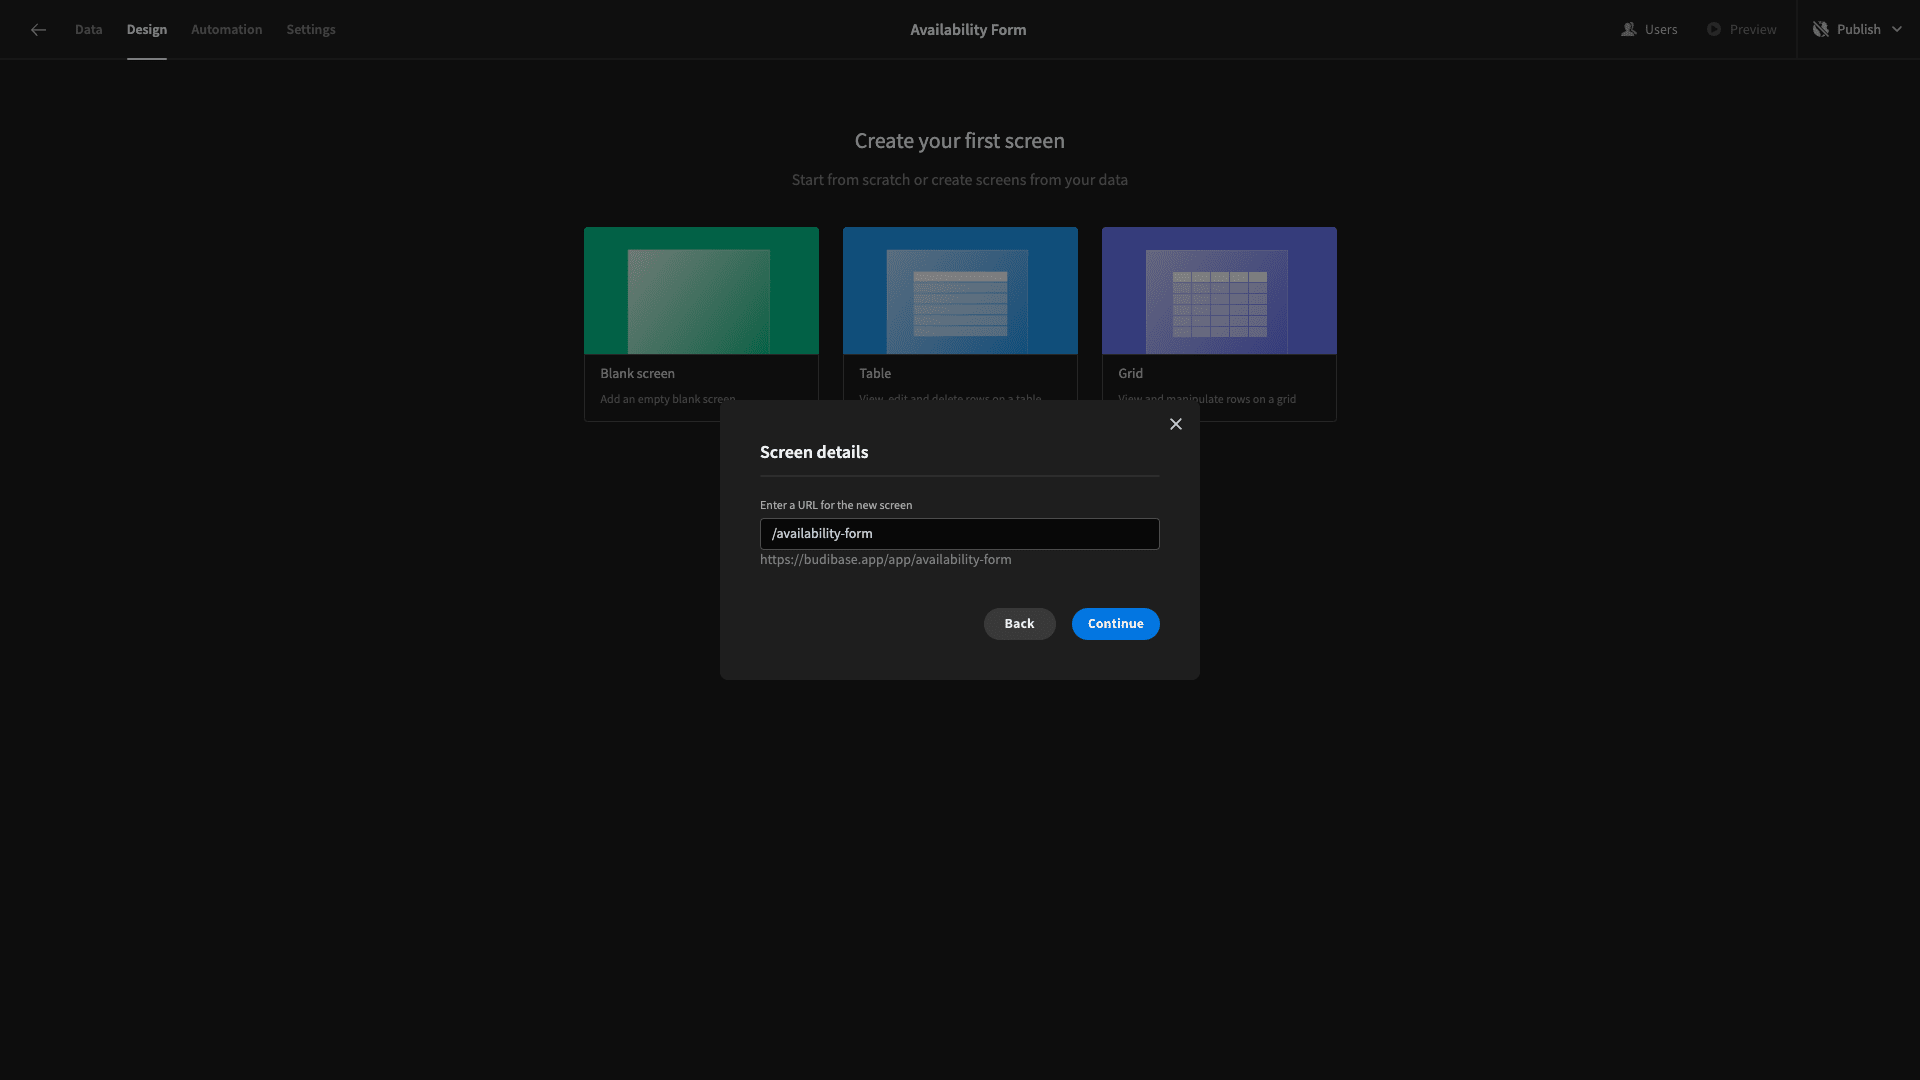Click the Preview play icon

point(1714,30)
